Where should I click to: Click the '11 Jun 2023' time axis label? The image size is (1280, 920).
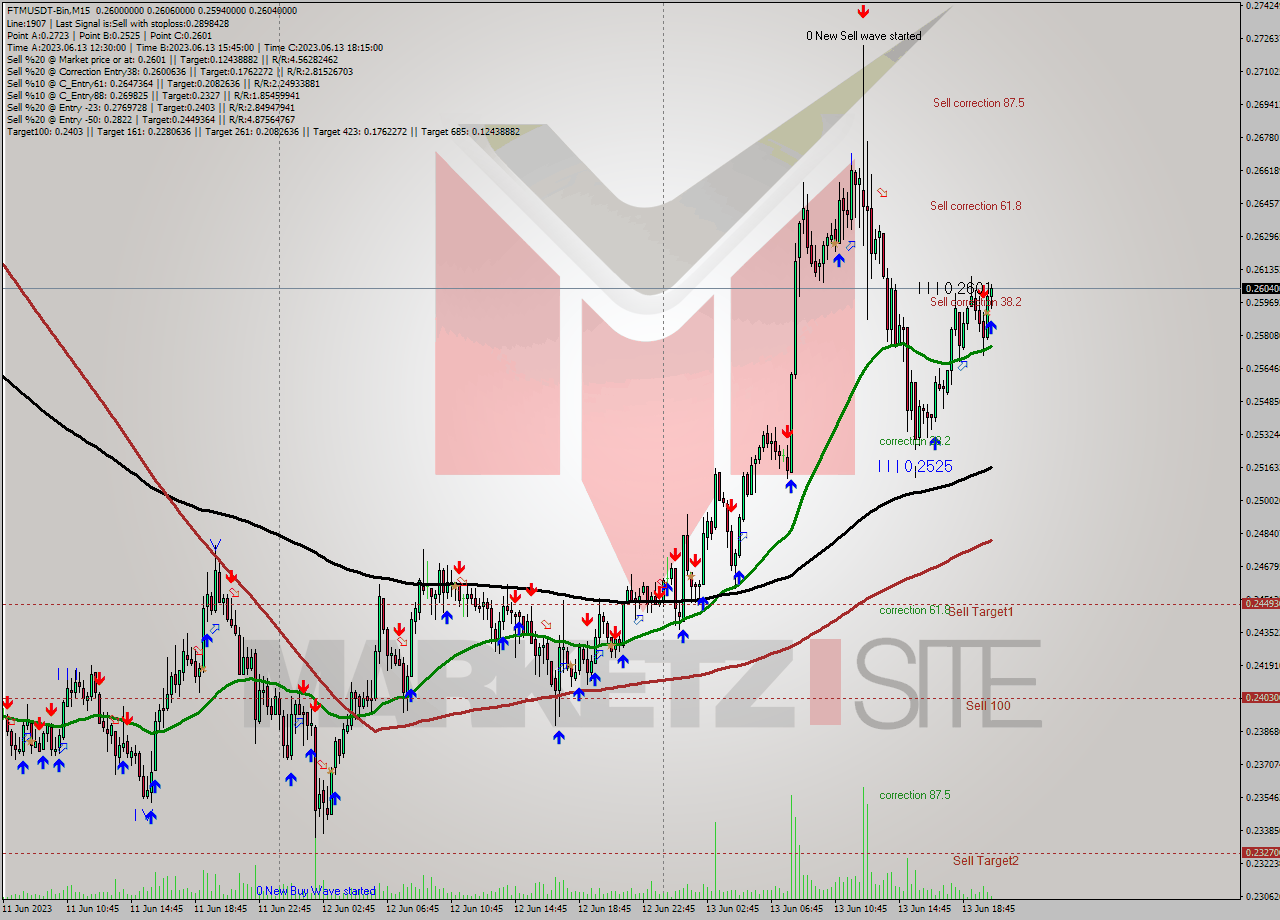click(x=27, y=910)
